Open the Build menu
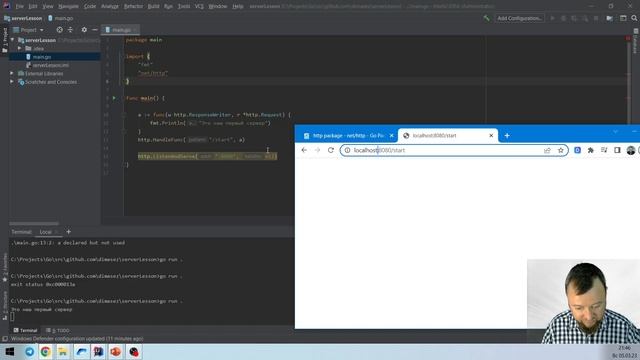 (153, 6)
